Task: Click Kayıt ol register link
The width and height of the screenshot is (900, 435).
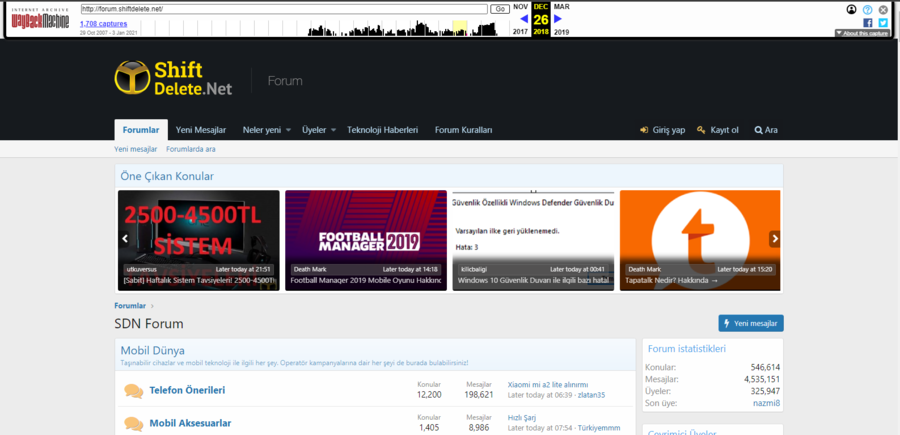Action: point(718,130)
